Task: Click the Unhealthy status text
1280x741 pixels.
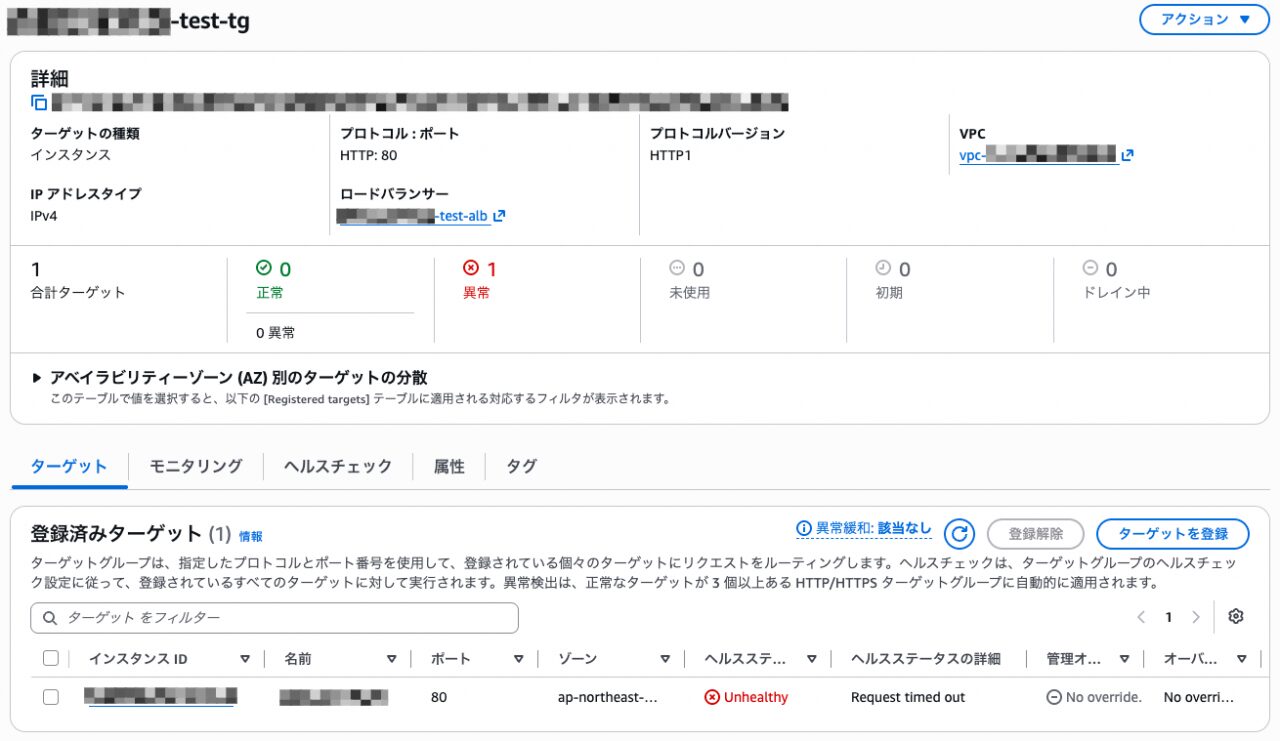Action: [x=756, y=697]
